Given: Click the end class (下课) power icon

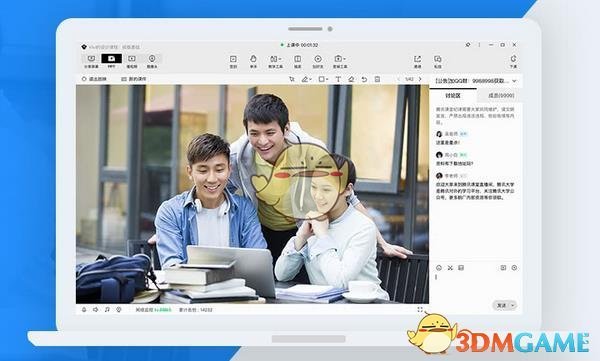Looking at the screenshot, I should coord(514,59).
